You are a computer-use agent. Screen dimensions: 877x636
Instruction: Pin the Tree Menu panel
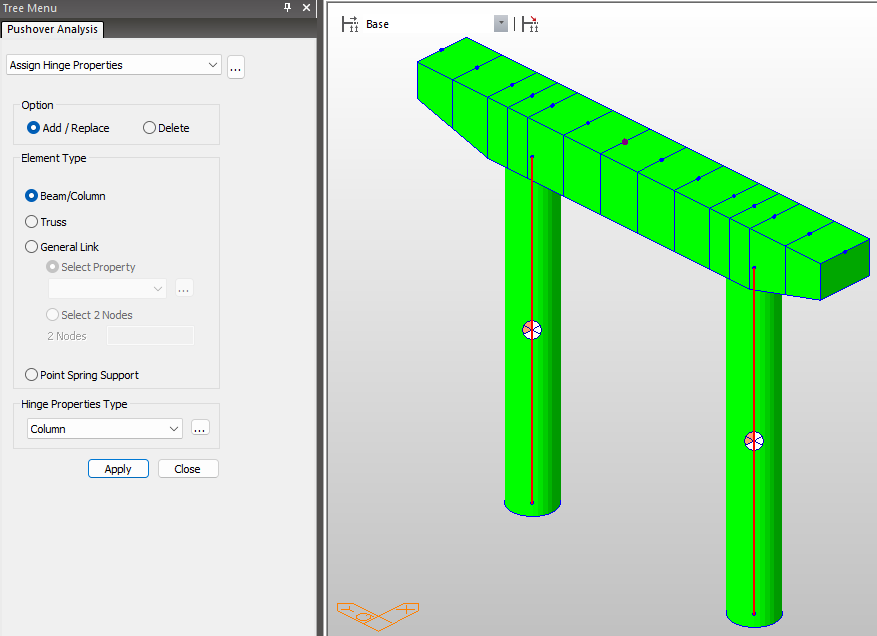(x=288, y=8)
